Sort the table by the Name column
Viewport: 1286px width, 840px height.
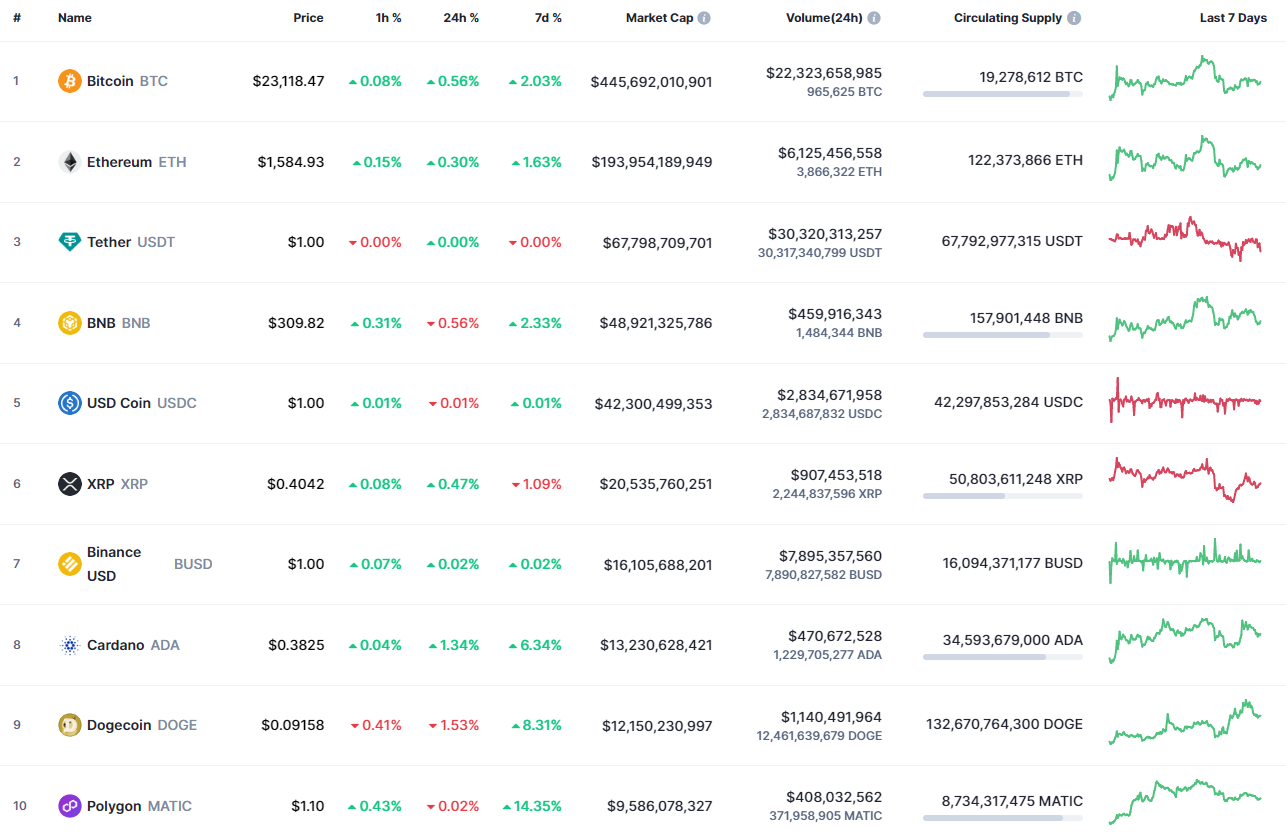74,17
